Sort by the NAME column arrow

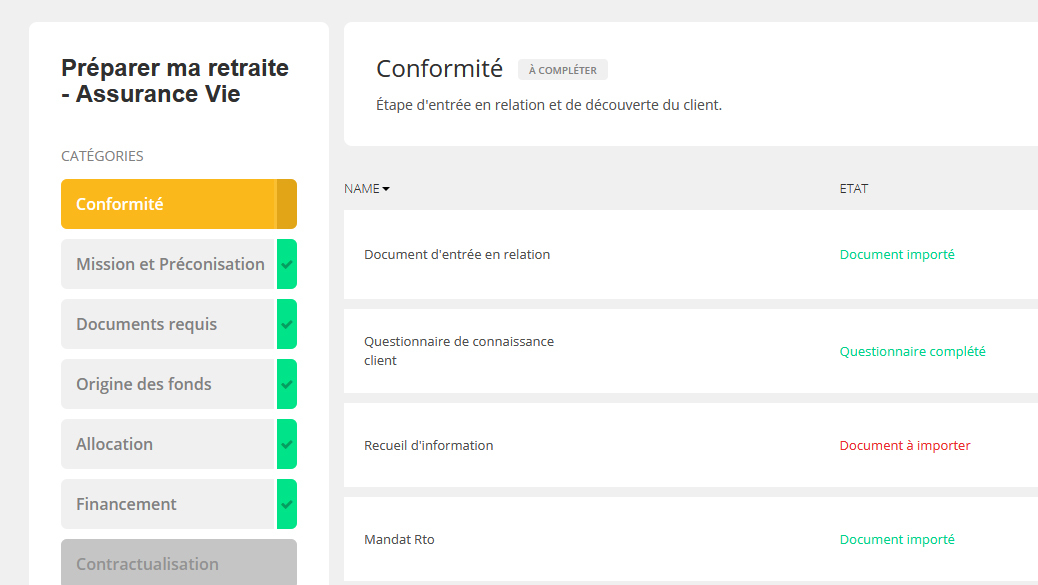click(x=386, y=189)
